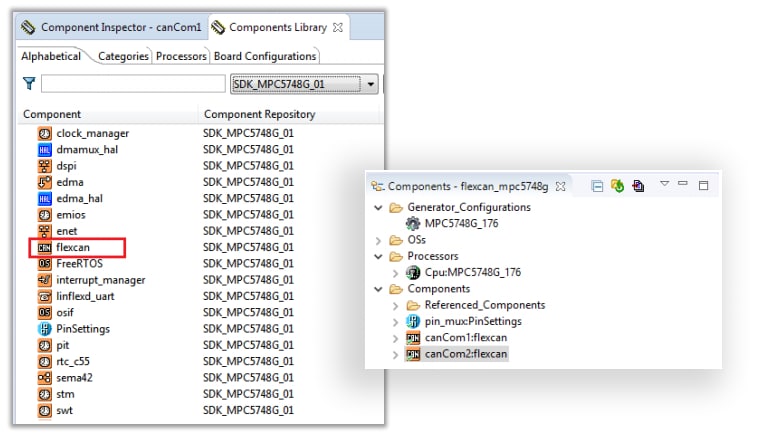Open the Component Inspector - canCom1 tab
Image resolution: width=768 pixels, height=439 pixels.
[x=112, y=26]
